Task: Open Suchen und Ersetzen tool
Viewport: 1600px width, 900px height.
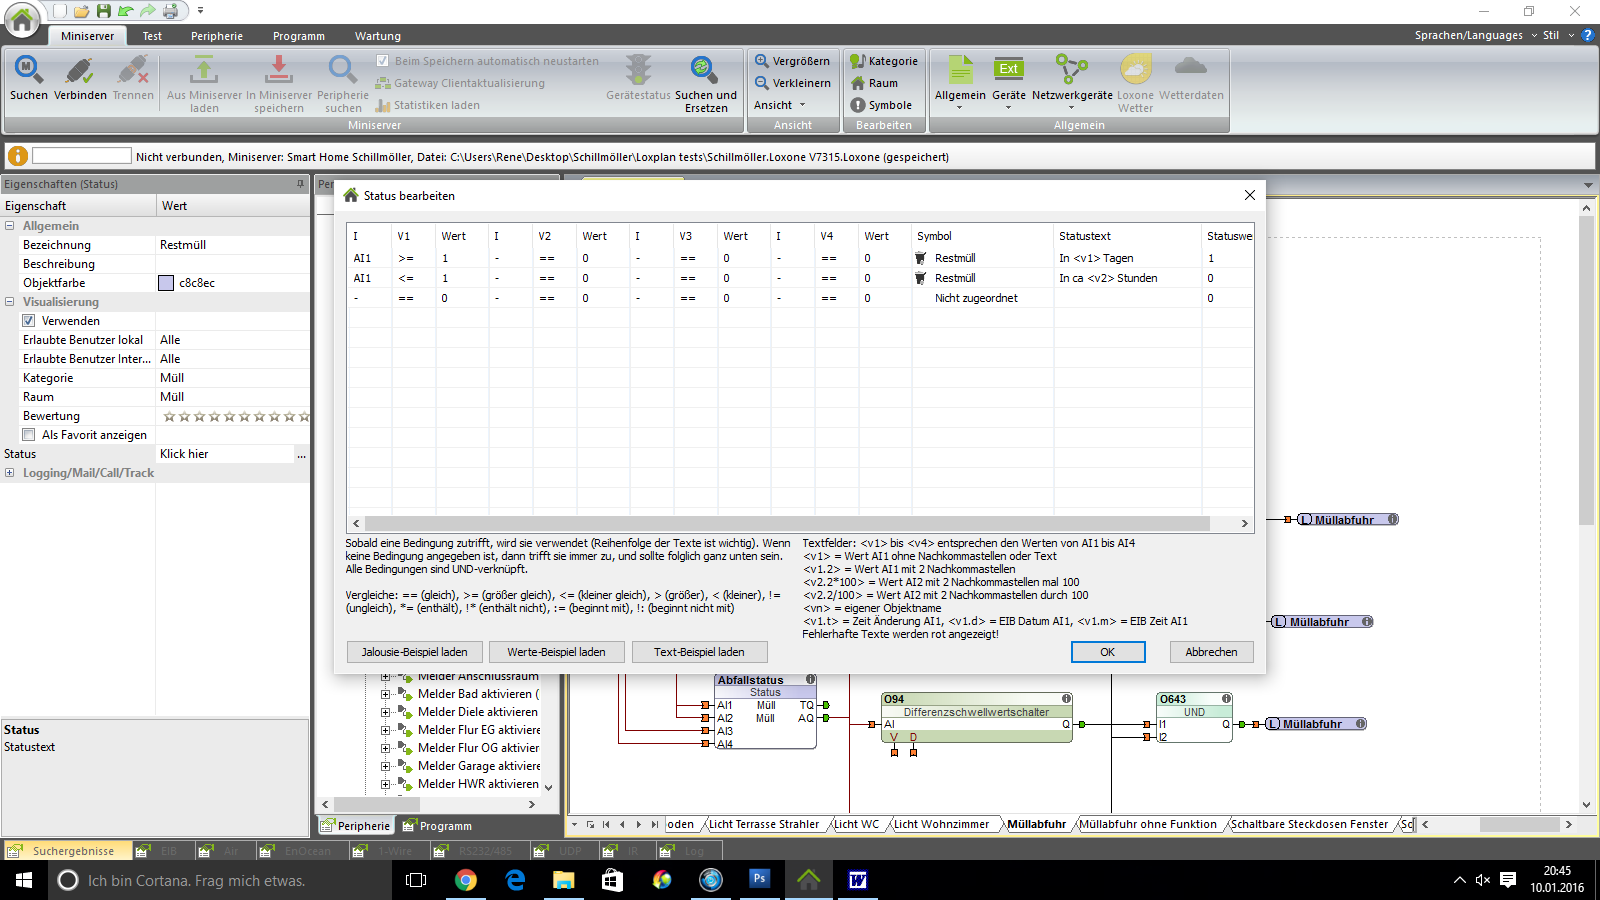Action: click(704, 71)
